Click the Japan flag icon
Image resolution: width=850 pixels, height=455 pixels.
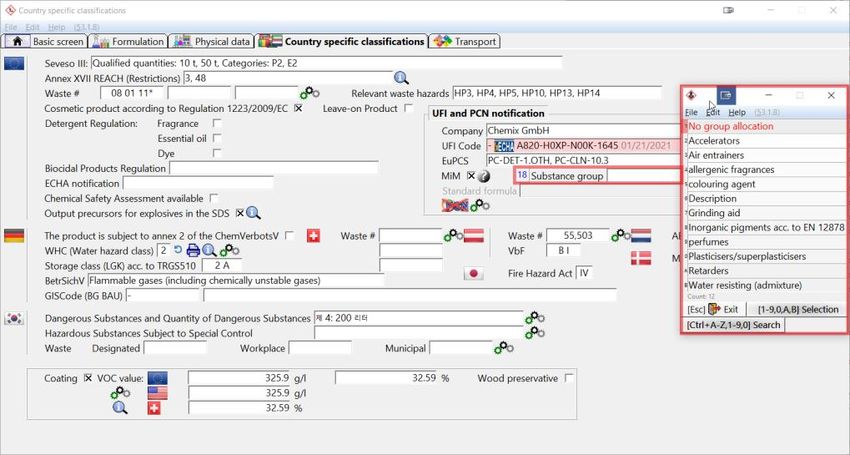474,273
